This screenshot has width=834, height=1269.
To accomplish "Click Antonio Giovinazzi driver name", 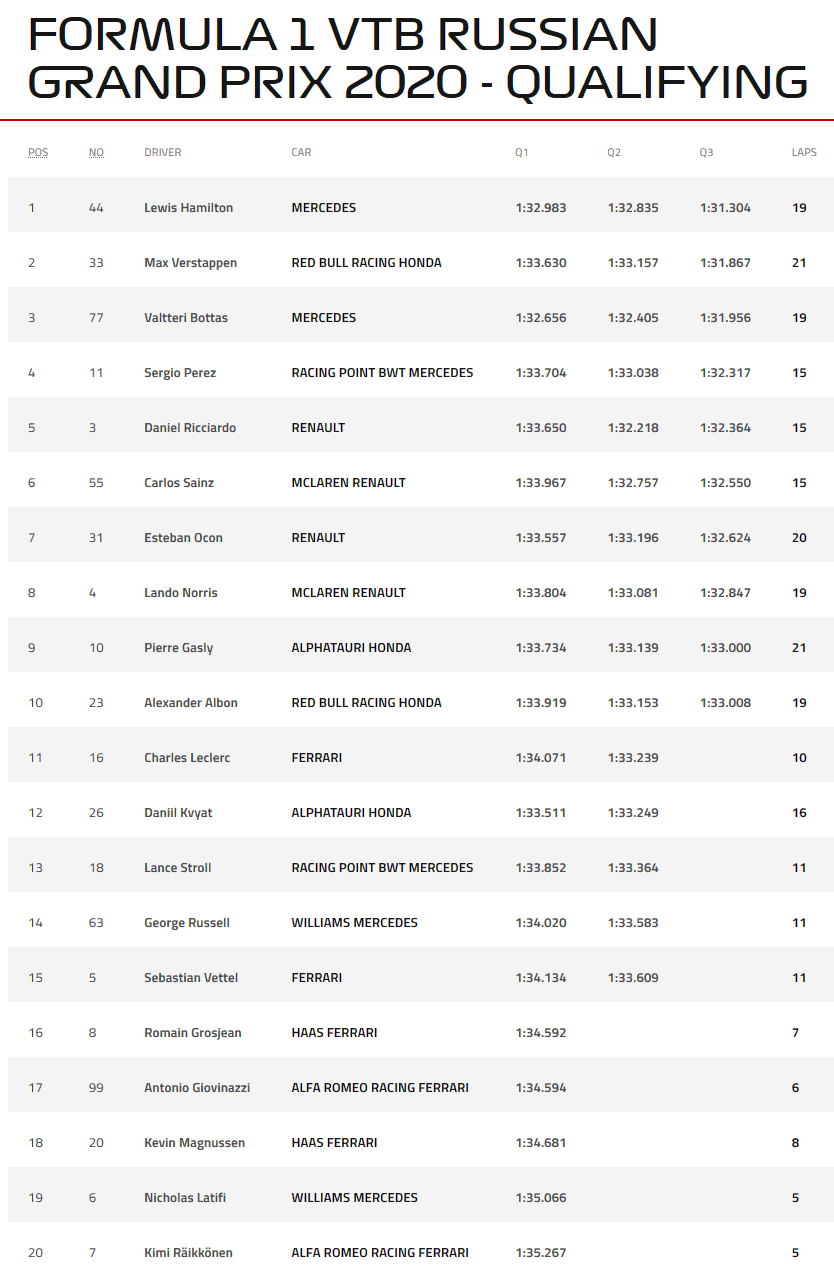I will tap(197, 1088).
